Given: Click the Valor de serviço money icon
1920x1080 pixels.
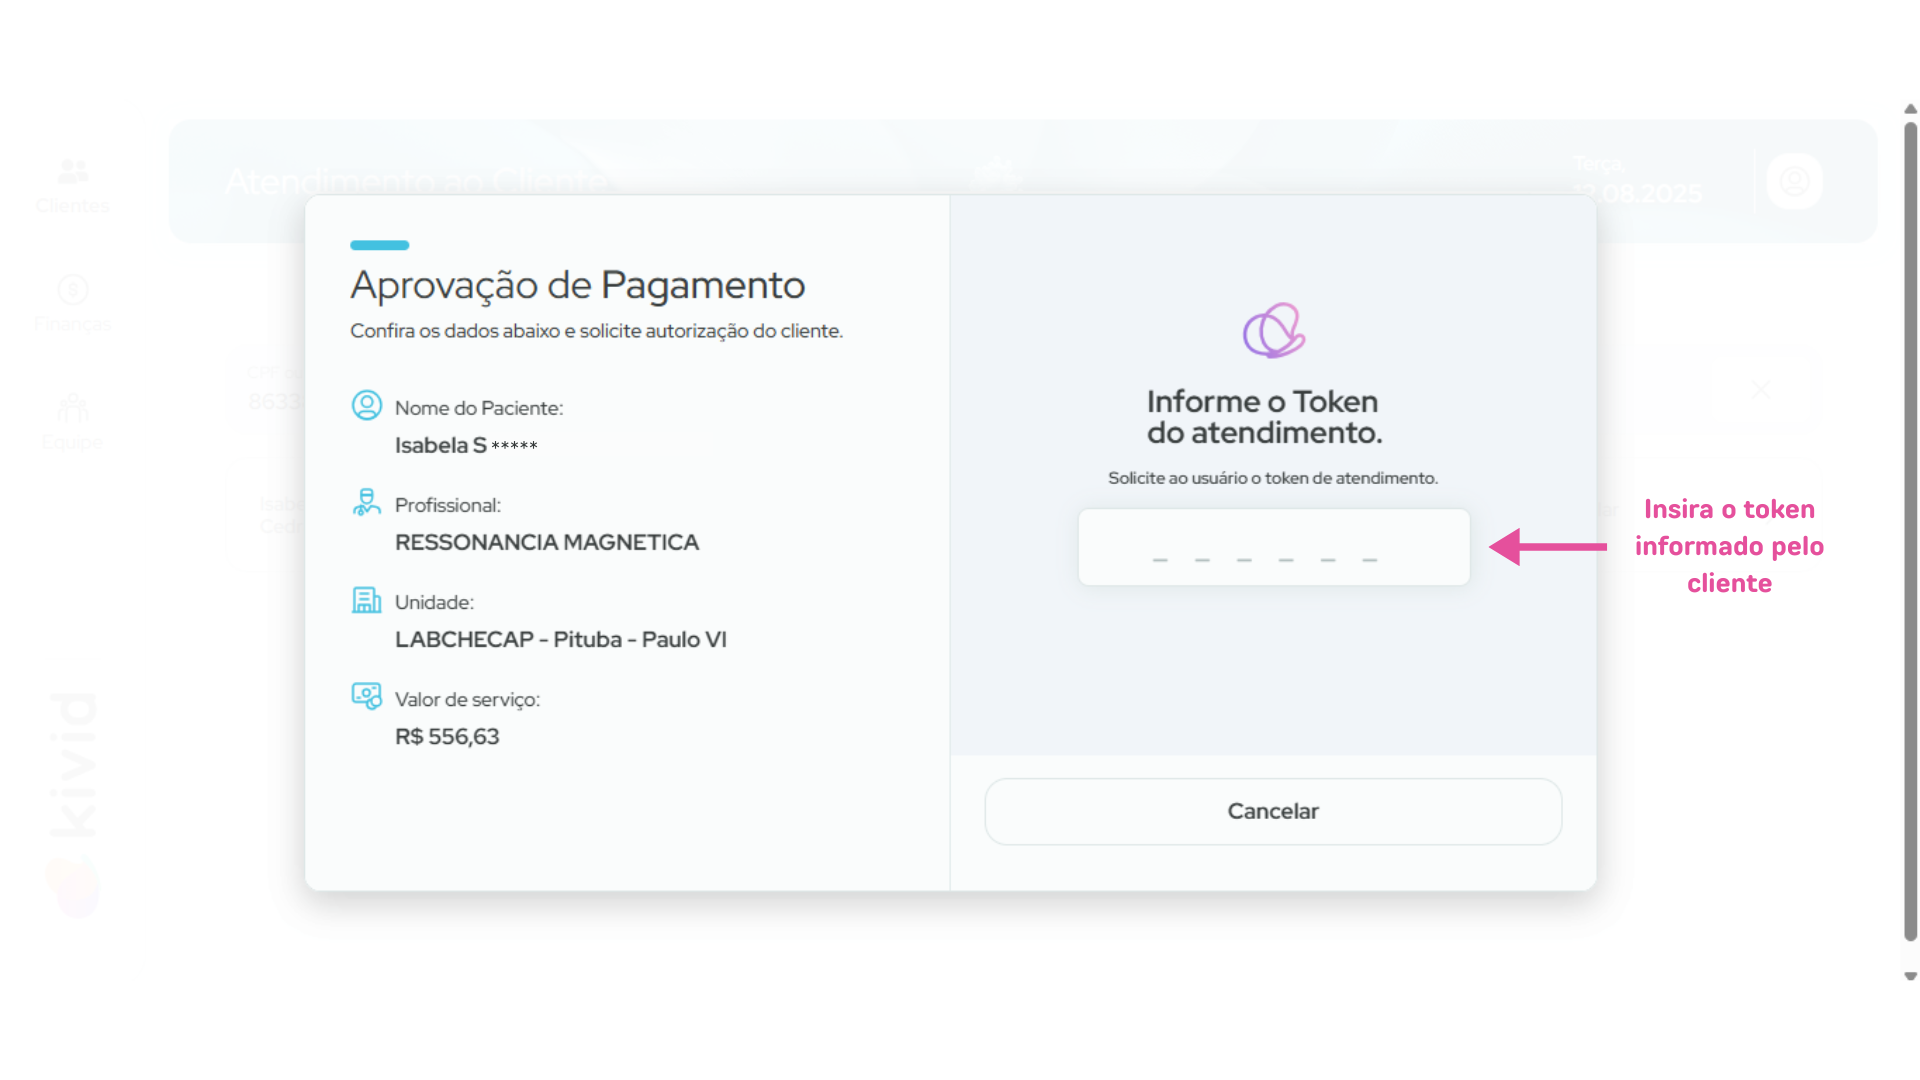Looking at the screenshot, I should [x=367, y=696].
